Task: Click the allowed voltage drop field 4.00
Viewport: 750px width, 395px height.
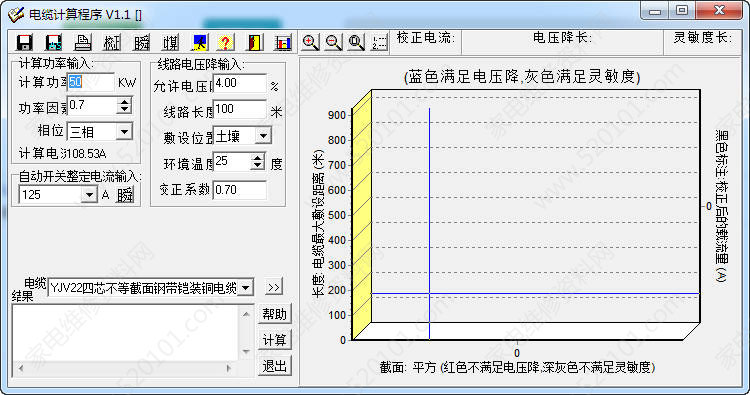Action: 239,83
